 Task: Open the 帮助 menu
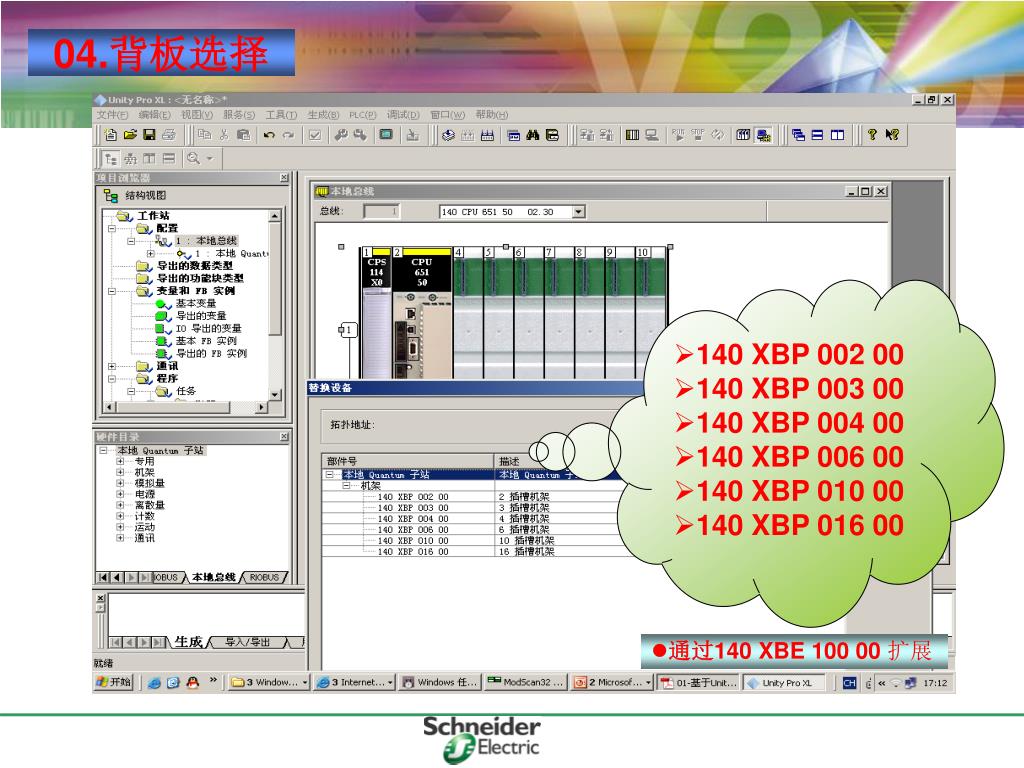pyautogui.click(x=492, y=115)
